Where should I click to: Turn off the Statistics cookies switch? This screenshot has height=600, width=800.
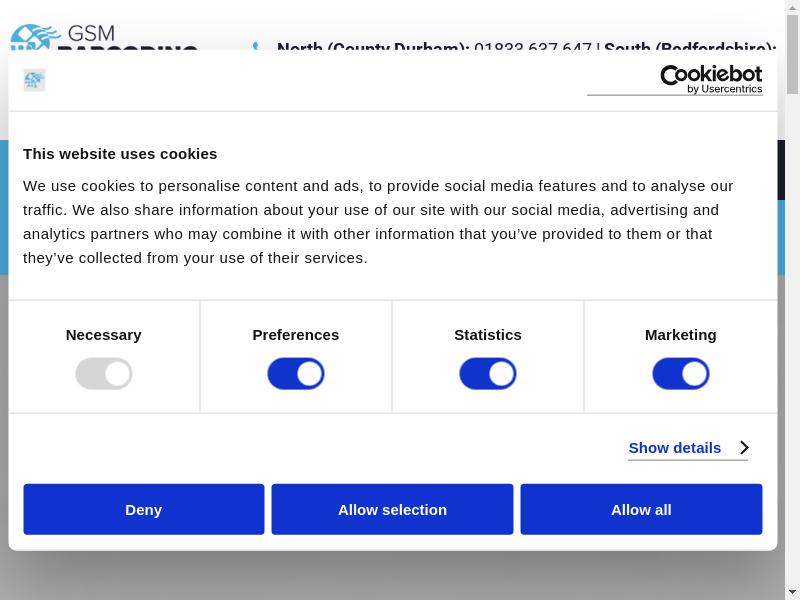pyautogui.click(x=488, y=374)
